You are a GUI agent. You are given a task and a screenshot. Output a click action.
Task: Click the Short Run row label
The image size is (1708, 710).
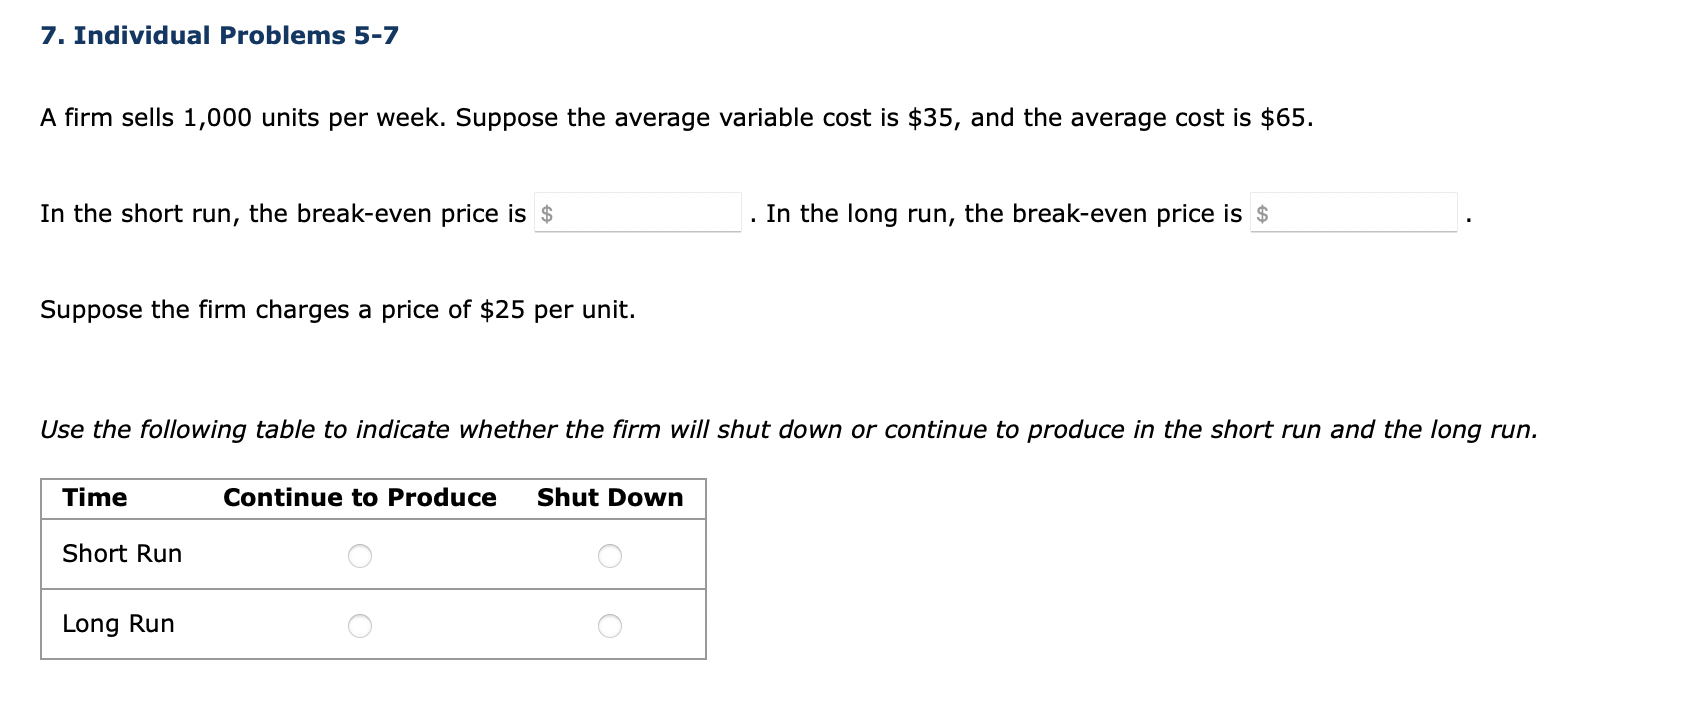122,553
